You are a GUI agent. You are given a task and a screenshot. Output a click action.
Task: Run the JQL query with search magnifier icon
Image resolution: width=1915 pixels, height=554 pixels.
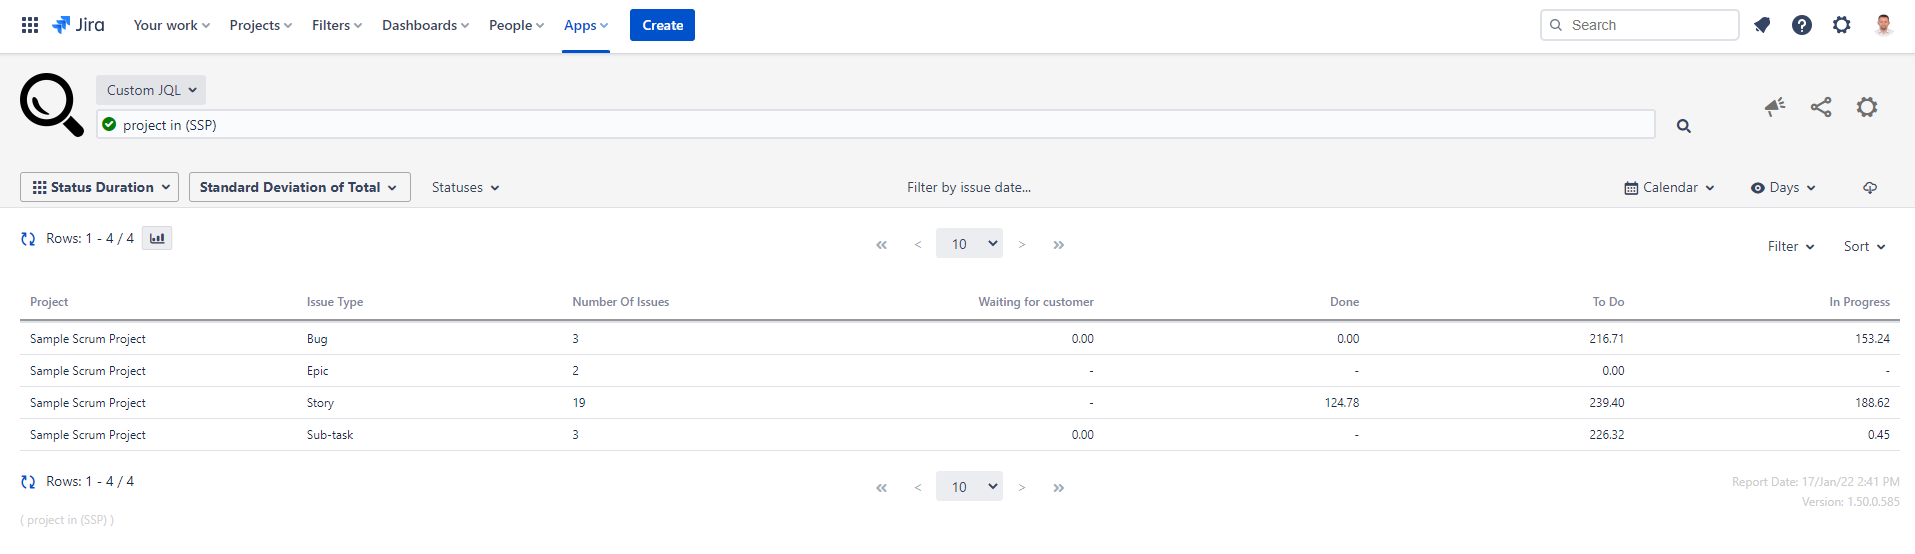(1684, 126)
